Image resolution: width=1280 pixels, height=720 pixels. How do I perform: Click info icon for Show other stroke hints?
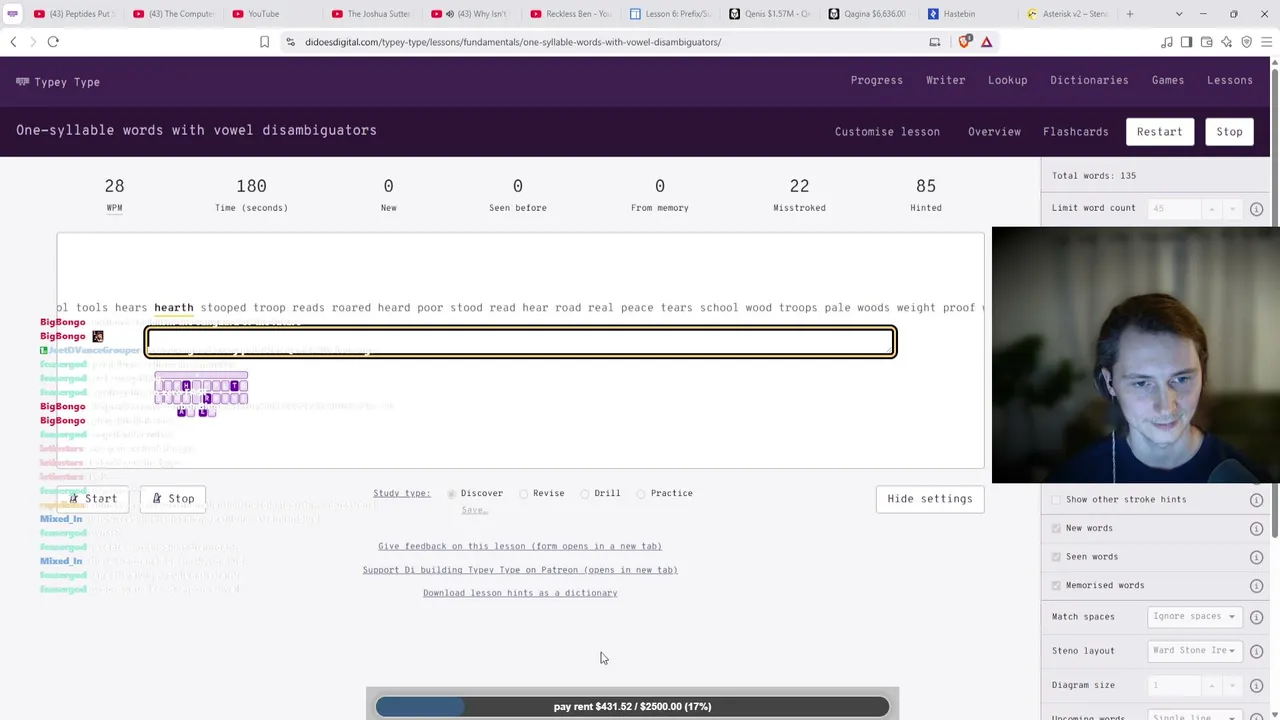click(x=1256, y=500)
